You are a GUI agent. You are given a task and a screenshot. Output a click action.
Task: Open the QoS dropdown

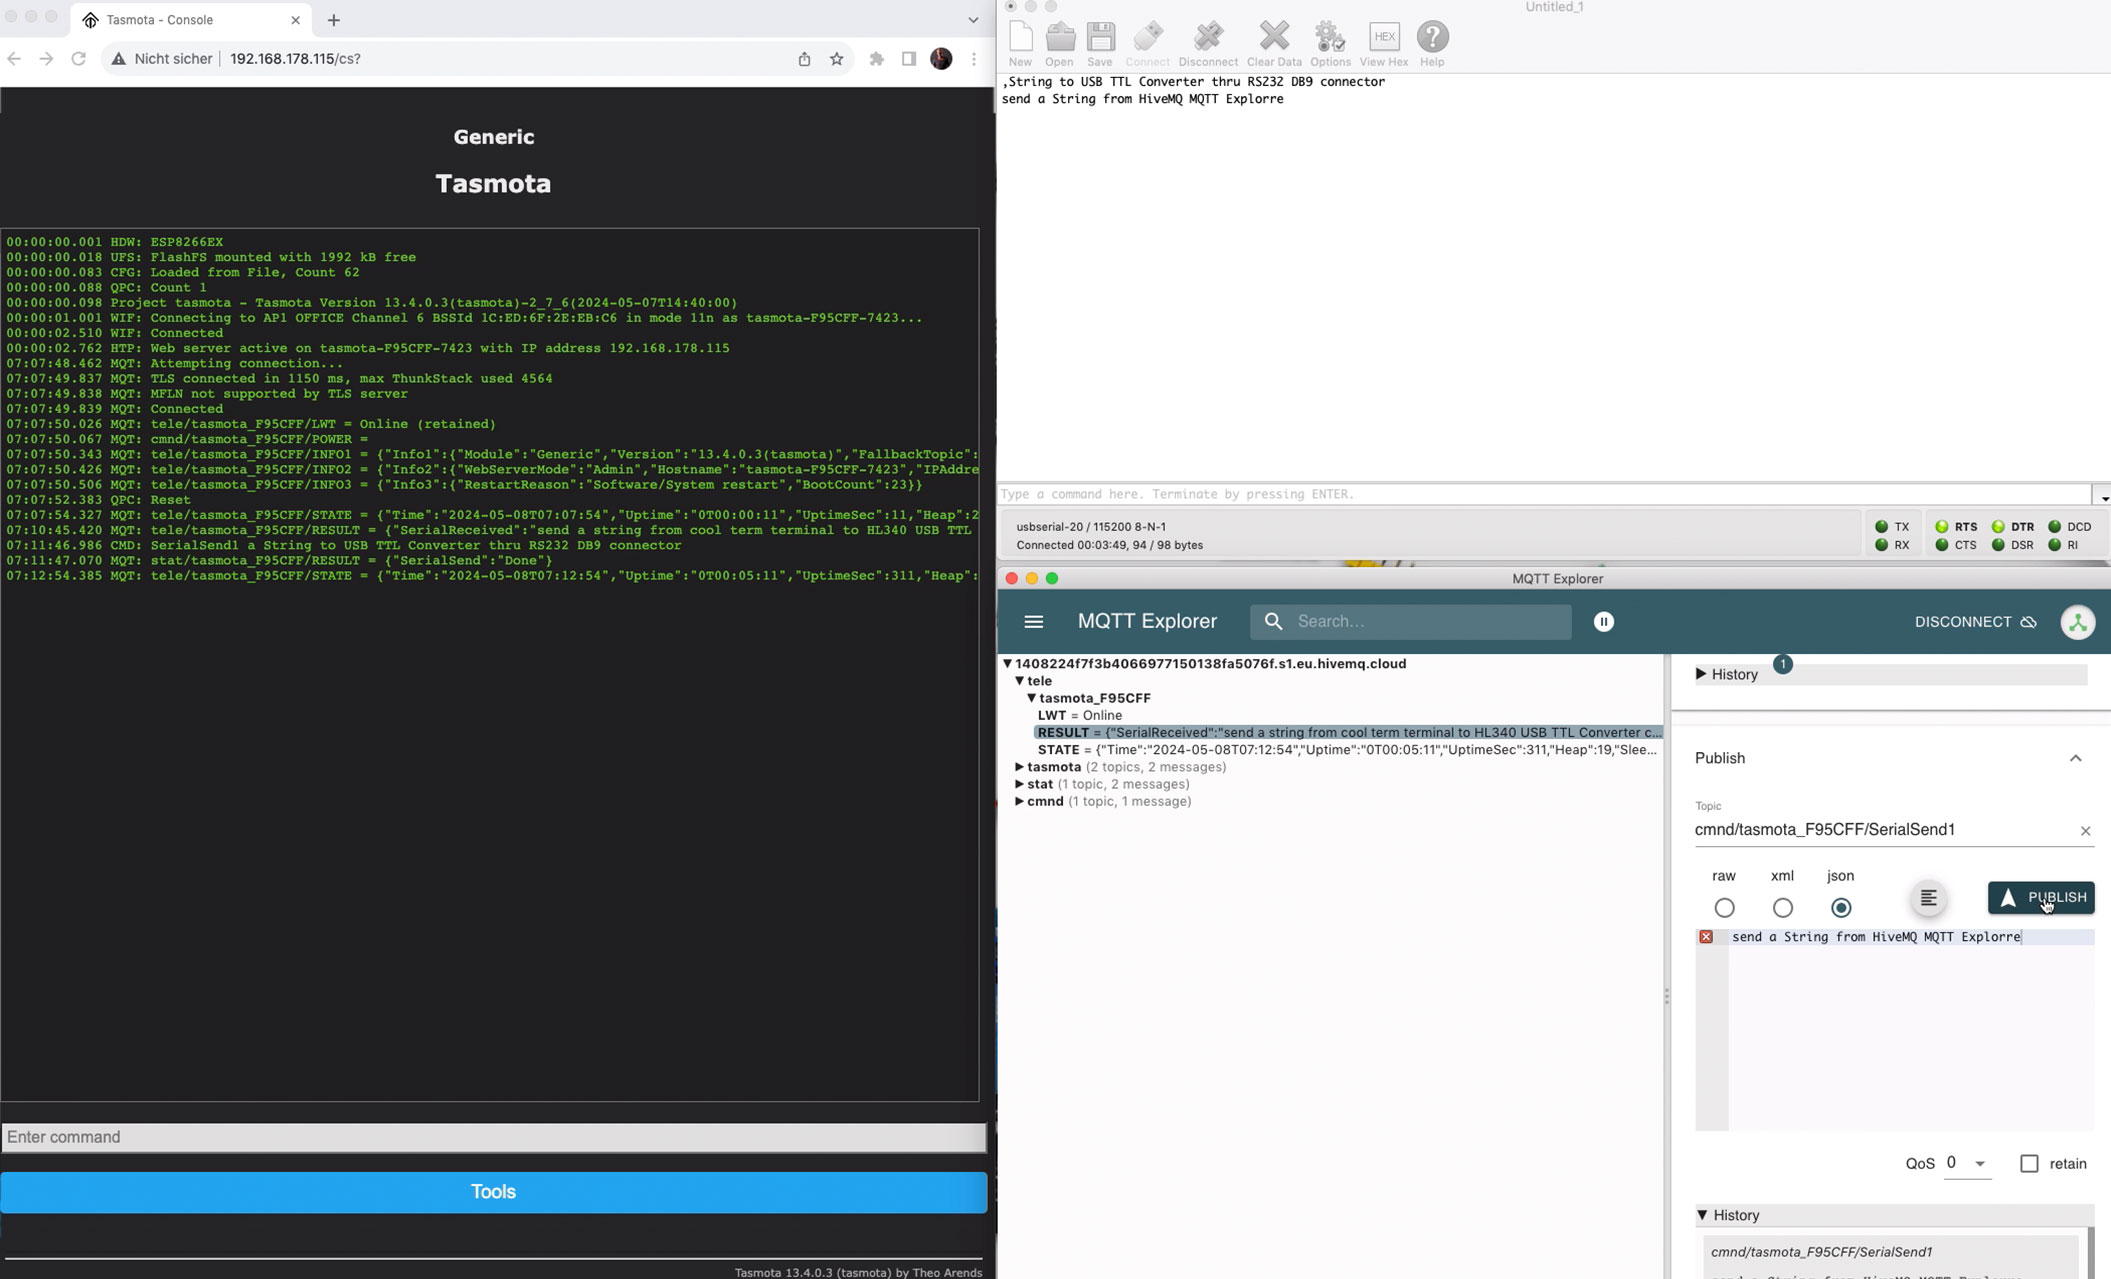point(1967,1163)
